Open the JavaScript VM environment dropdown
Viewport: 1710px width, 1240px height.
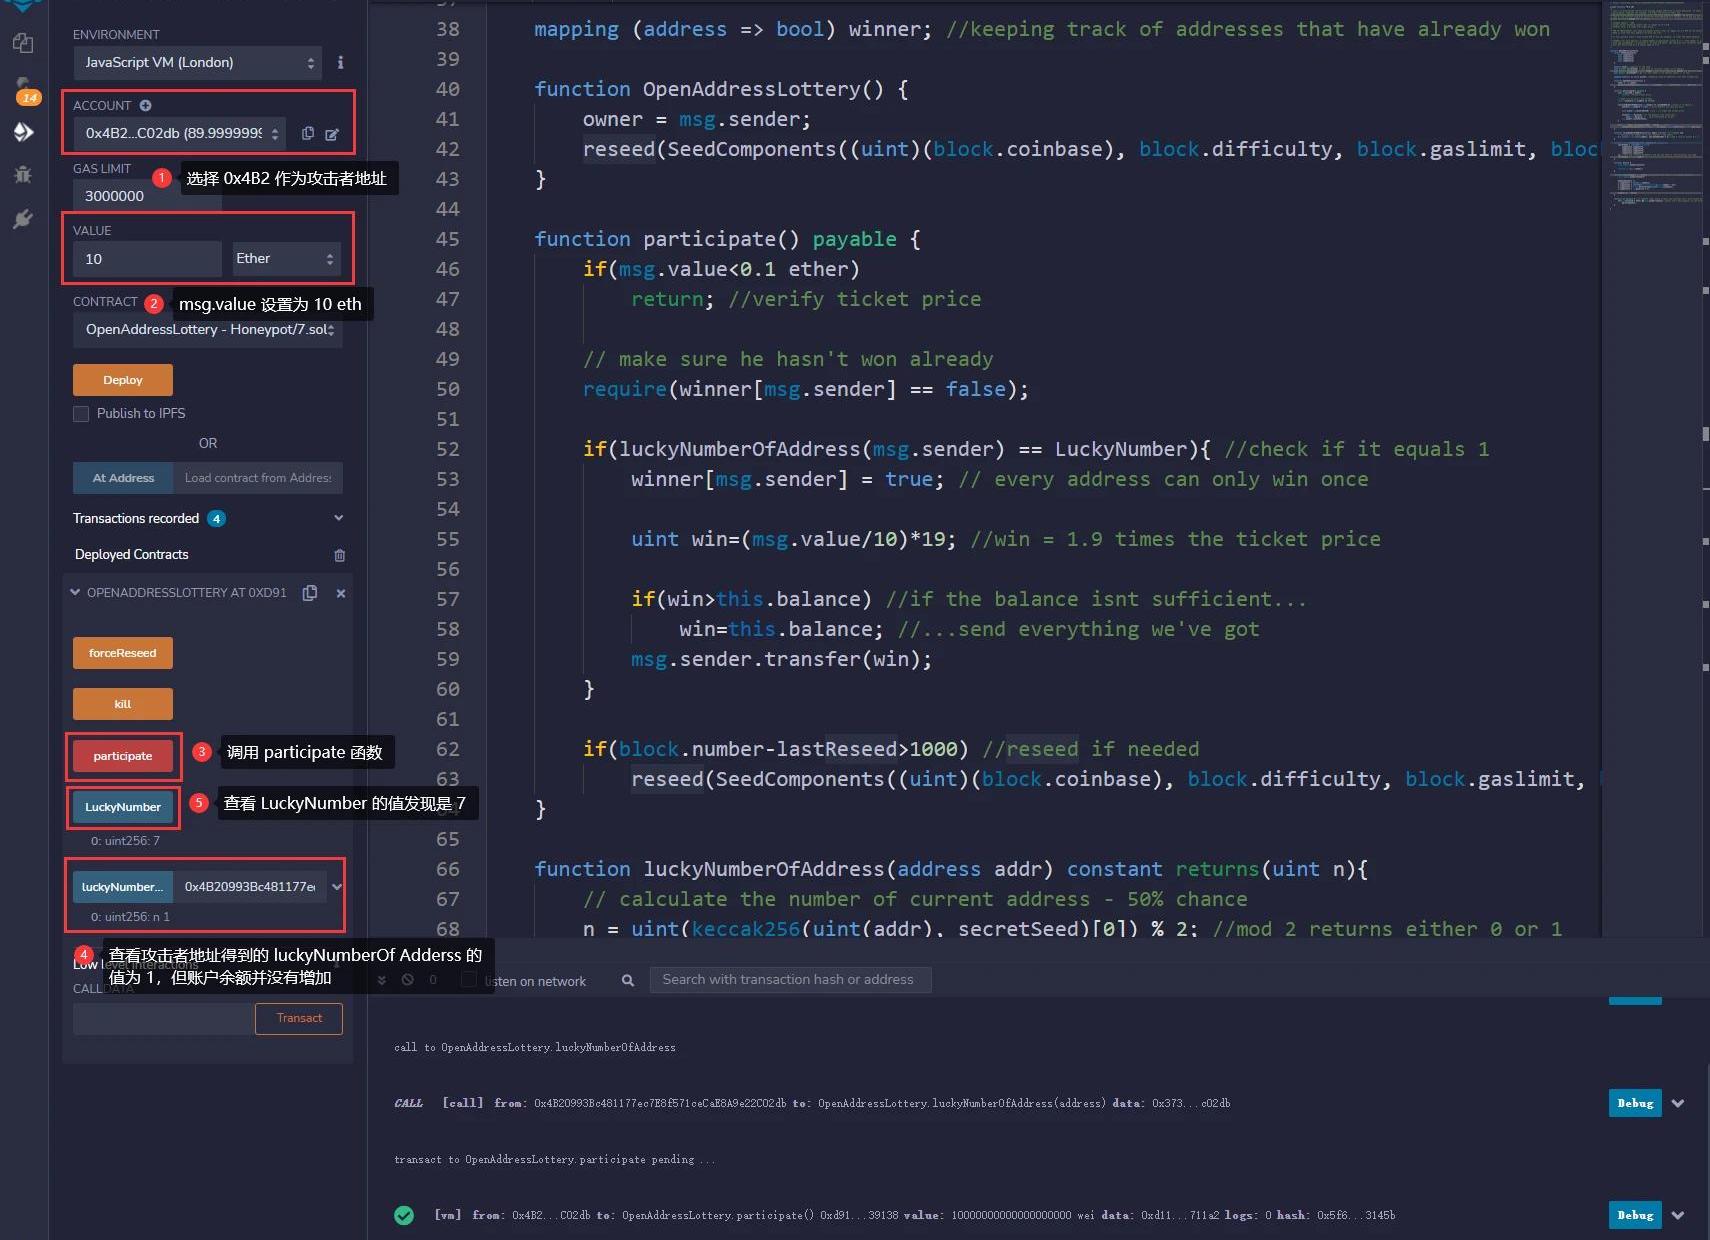198,62
